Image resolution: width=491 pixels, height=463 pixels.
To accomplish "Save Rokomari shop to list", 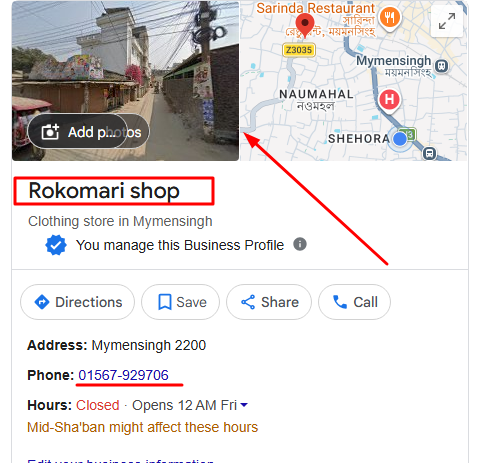I will 181,302.
